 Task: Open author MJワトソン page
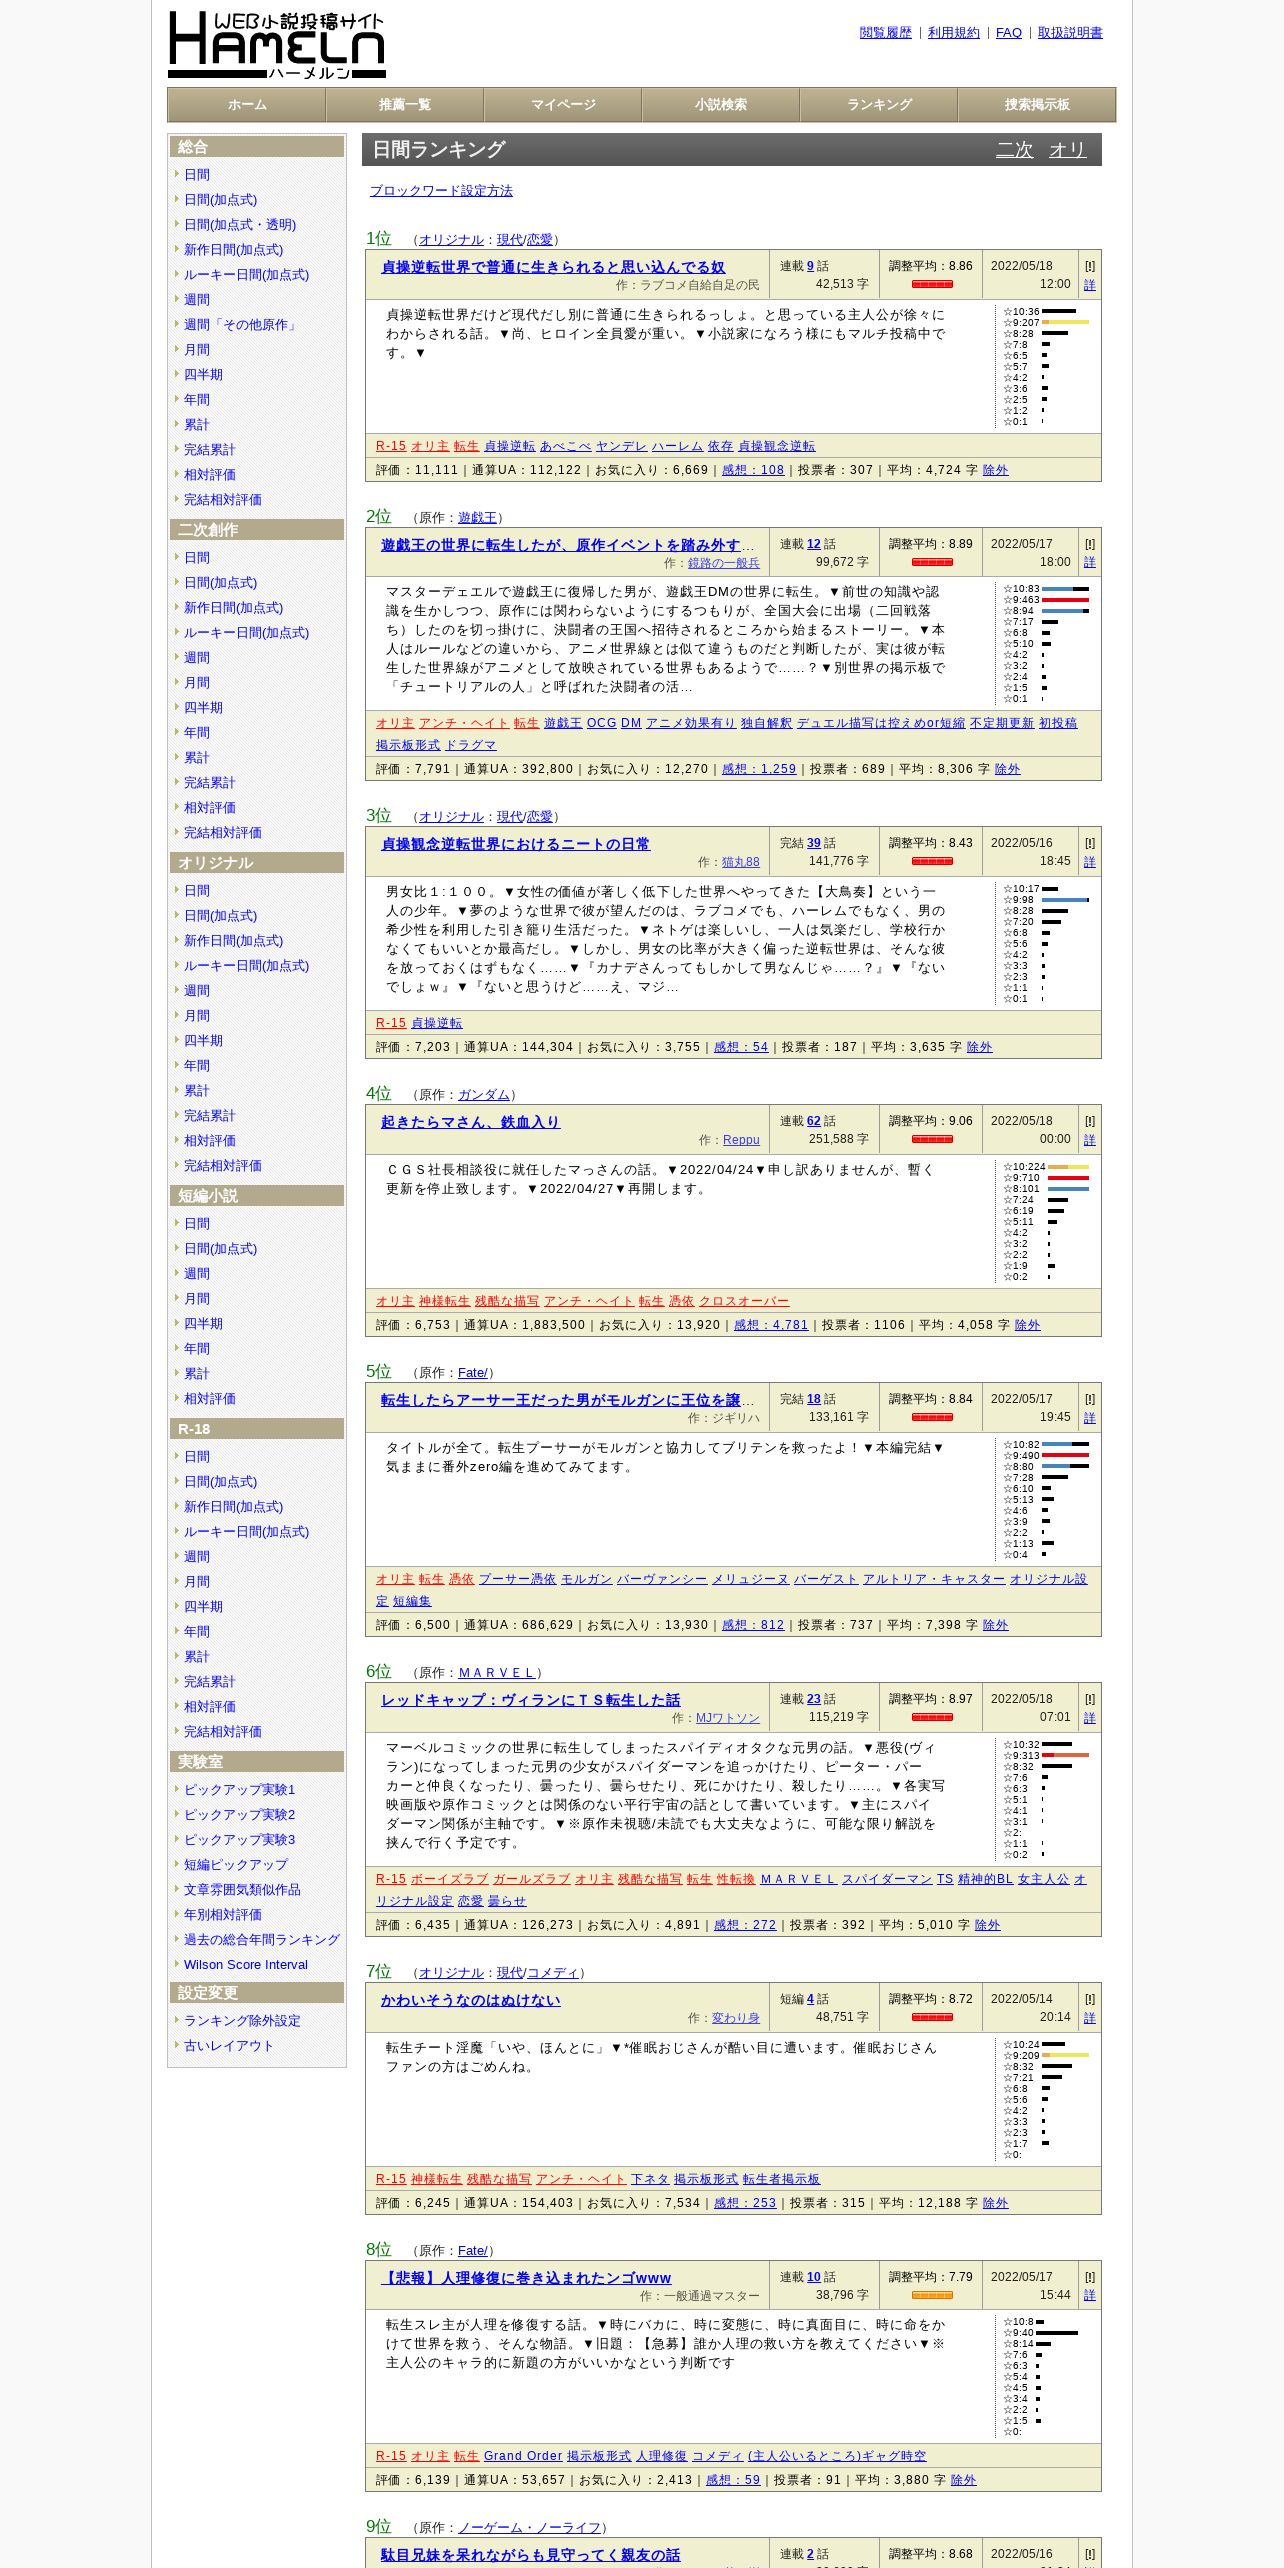coord(728,1718)
